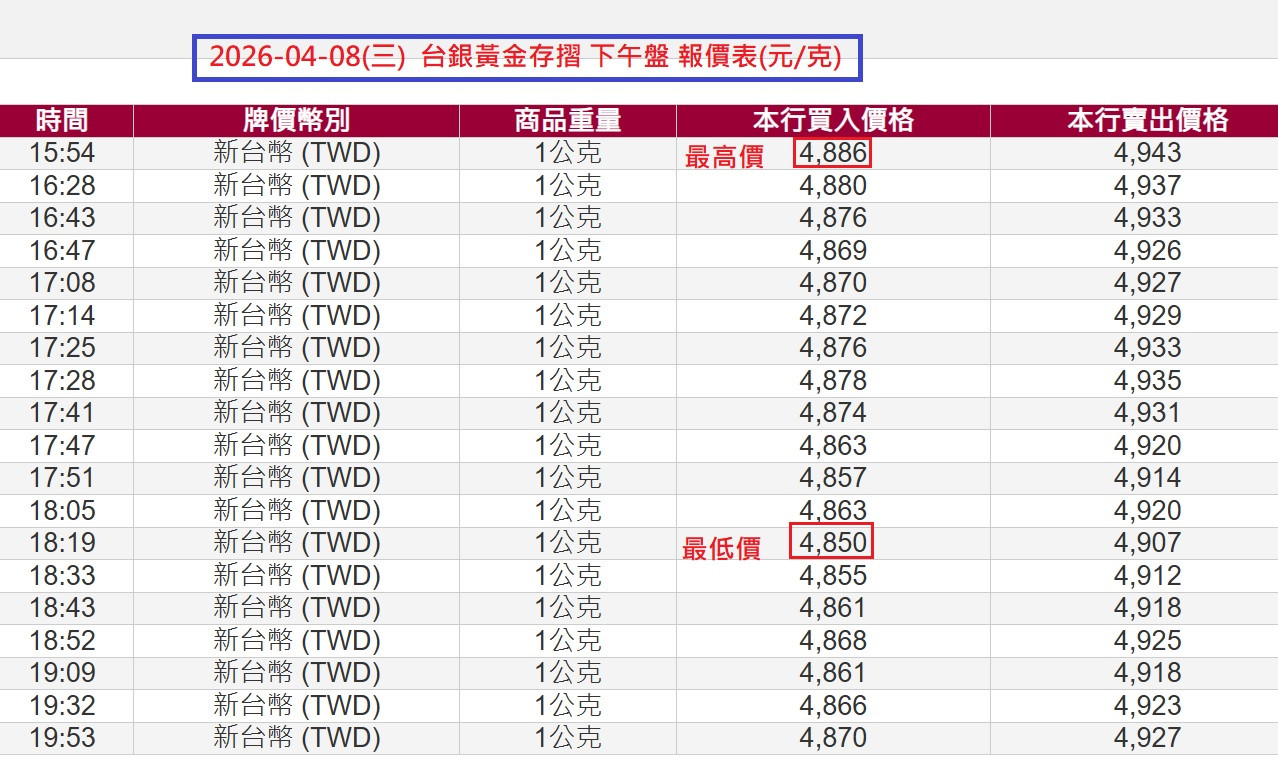Select the 19:53 time cell
1278x774 pixels.
[x=66, y=738]
